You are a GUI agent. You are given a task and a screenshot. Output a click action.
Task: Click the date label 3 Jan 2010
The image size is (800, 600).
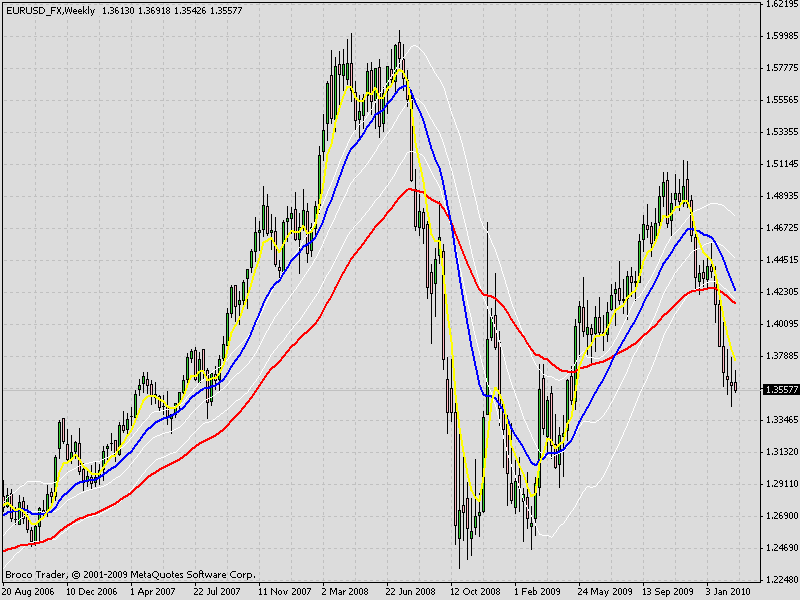(x=729, y=592)
